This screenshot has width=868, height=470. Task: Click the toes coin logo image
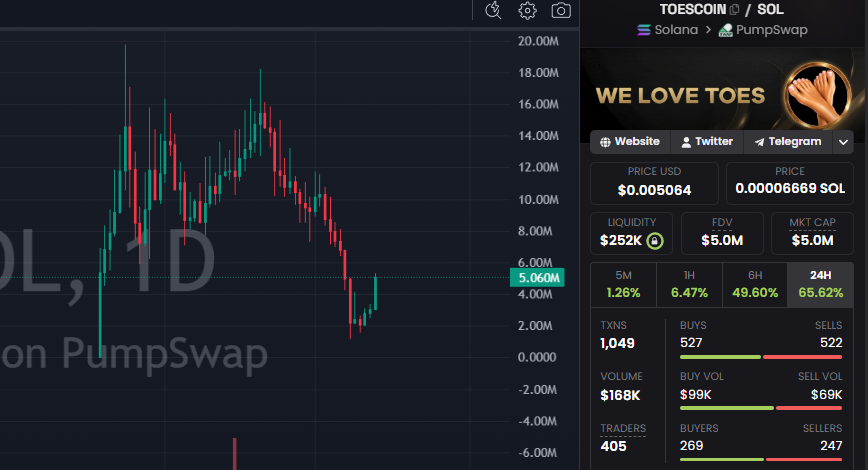tap(818, 95)
